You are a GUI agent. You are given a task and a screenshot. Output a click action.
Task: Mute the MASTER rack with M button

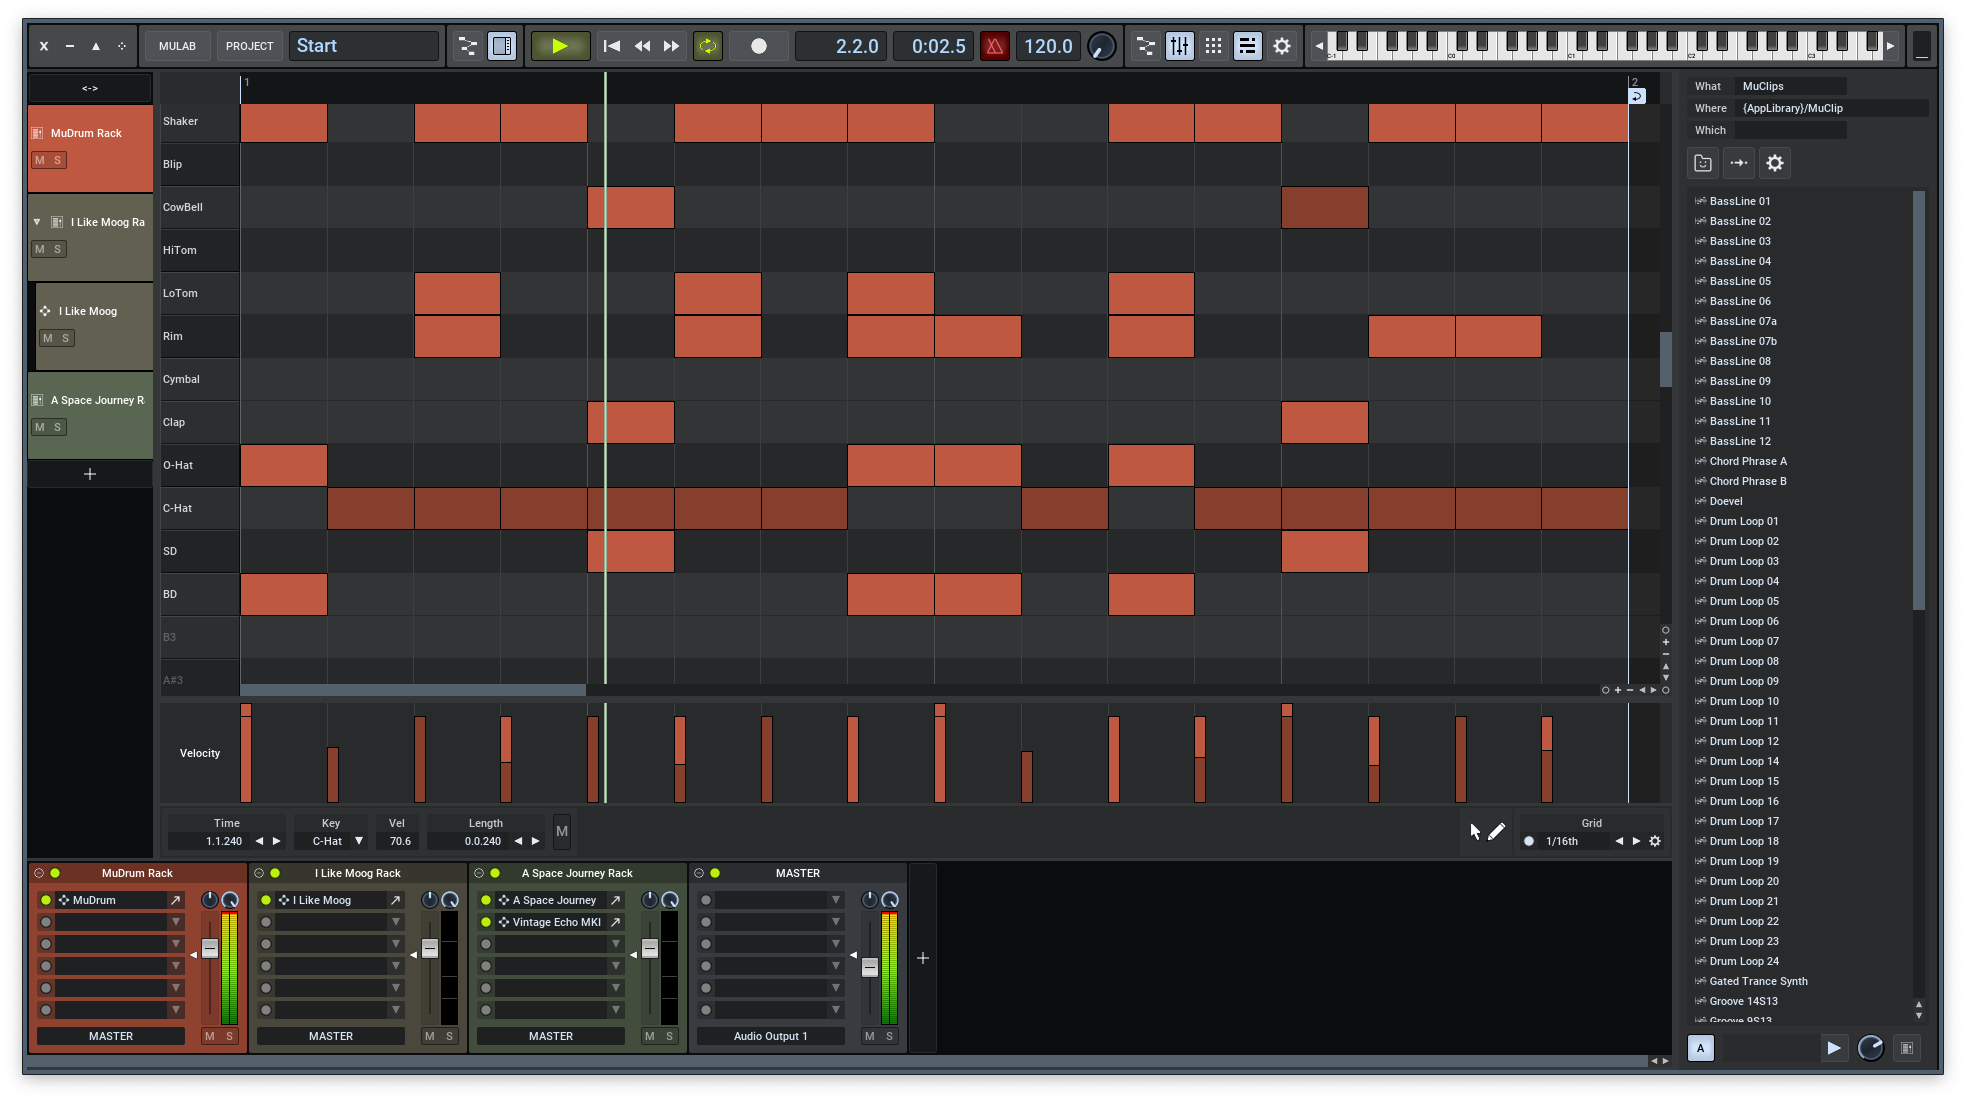(x=870, y=1036)
